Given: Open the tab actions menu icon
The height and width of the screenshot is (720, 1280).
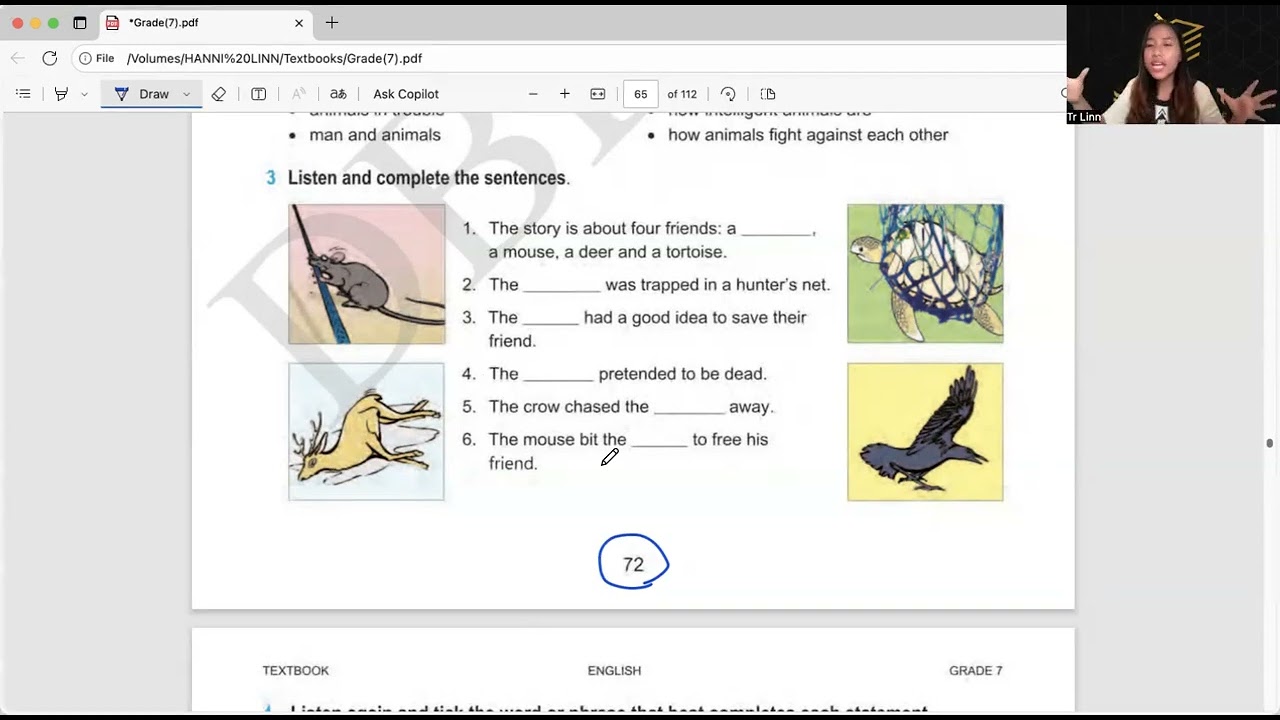Looking at the screenshot, I should click(x=80, y=23).
